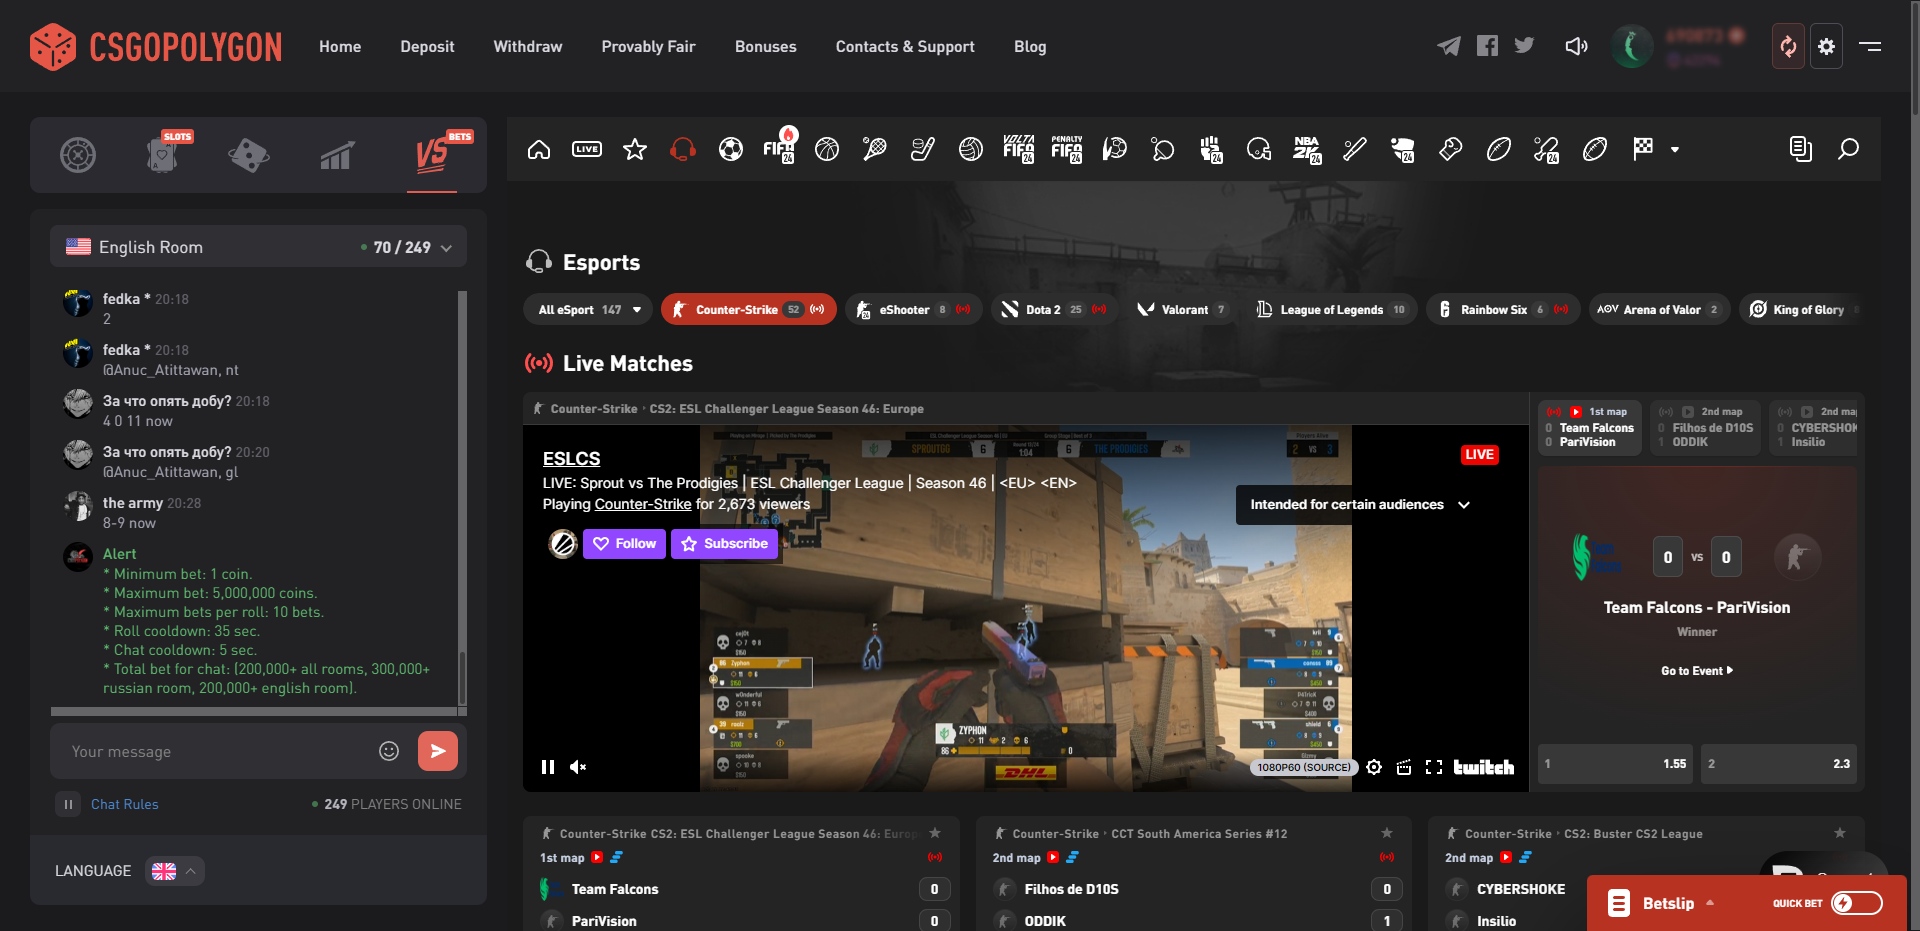Open favorites star in sports bar
The height and width of the screenshot is (931, 1920).
coord(635,150)
